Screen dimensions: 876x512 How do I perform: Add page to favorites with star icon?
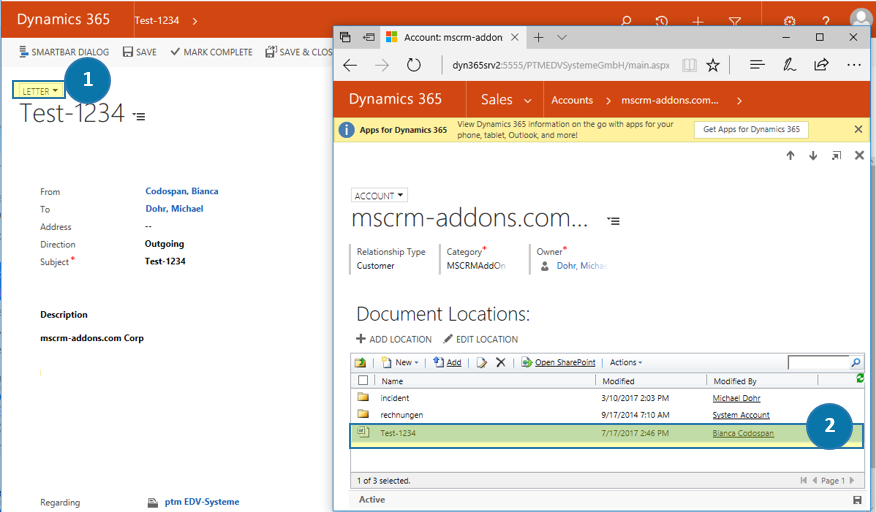pyautogui.click(x=713, y=65)
